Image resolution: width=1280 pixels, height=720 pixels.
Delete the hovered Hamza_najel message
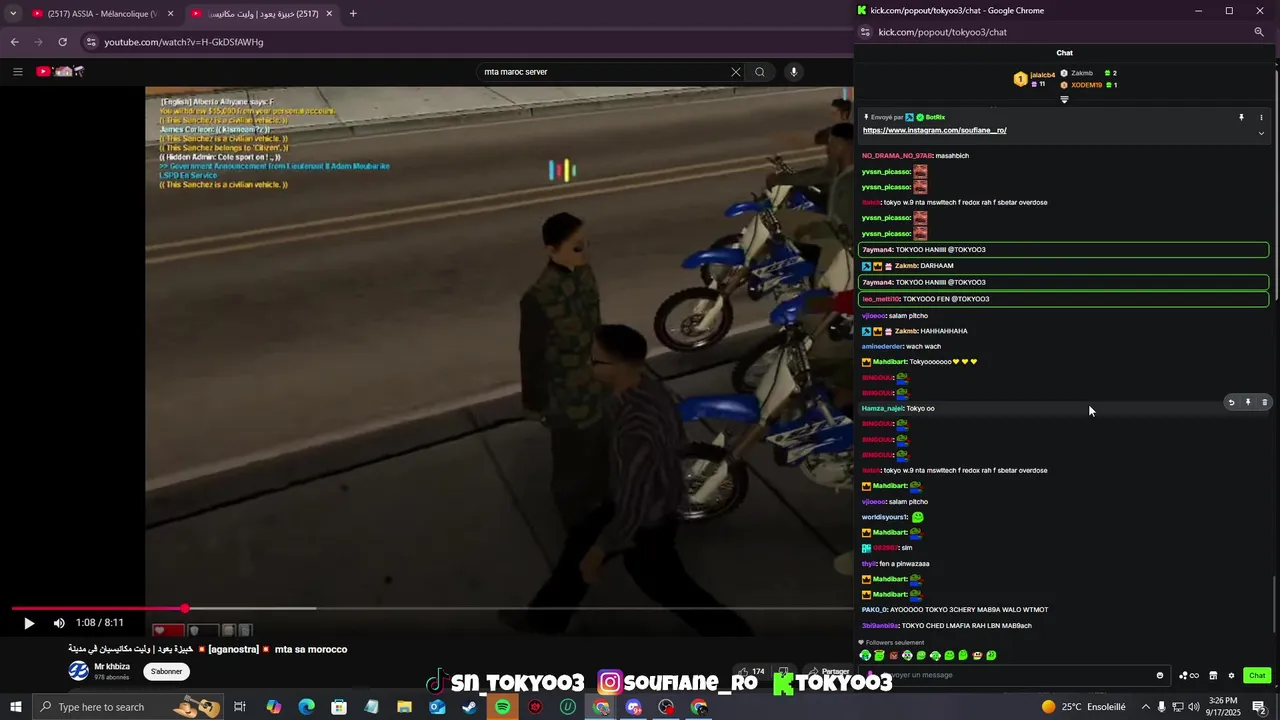1264,402
